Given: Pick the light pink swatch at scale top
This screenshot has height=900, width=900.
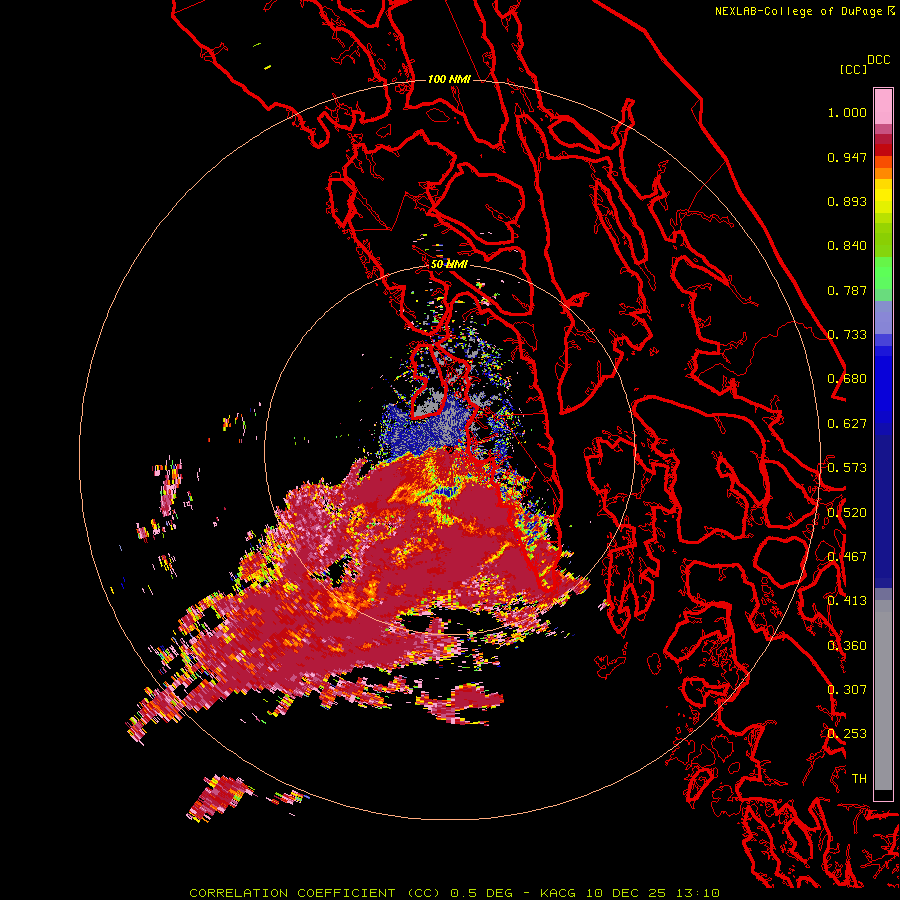Looking at the screenshot, I should click(883, 107).
